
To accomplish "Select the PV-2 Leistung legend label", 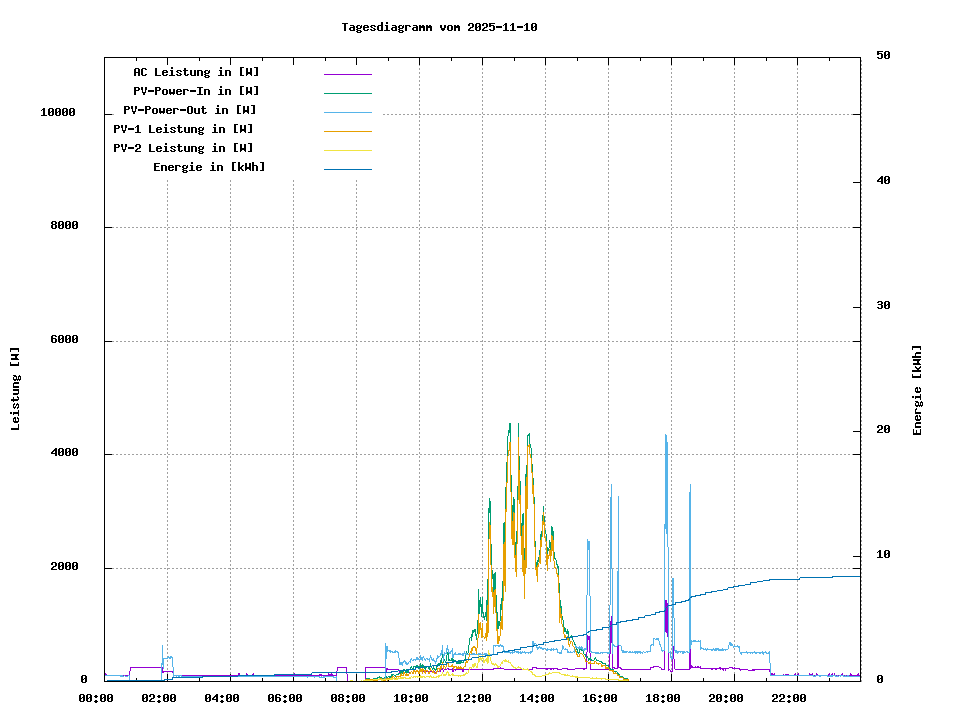I will point(183,148).
